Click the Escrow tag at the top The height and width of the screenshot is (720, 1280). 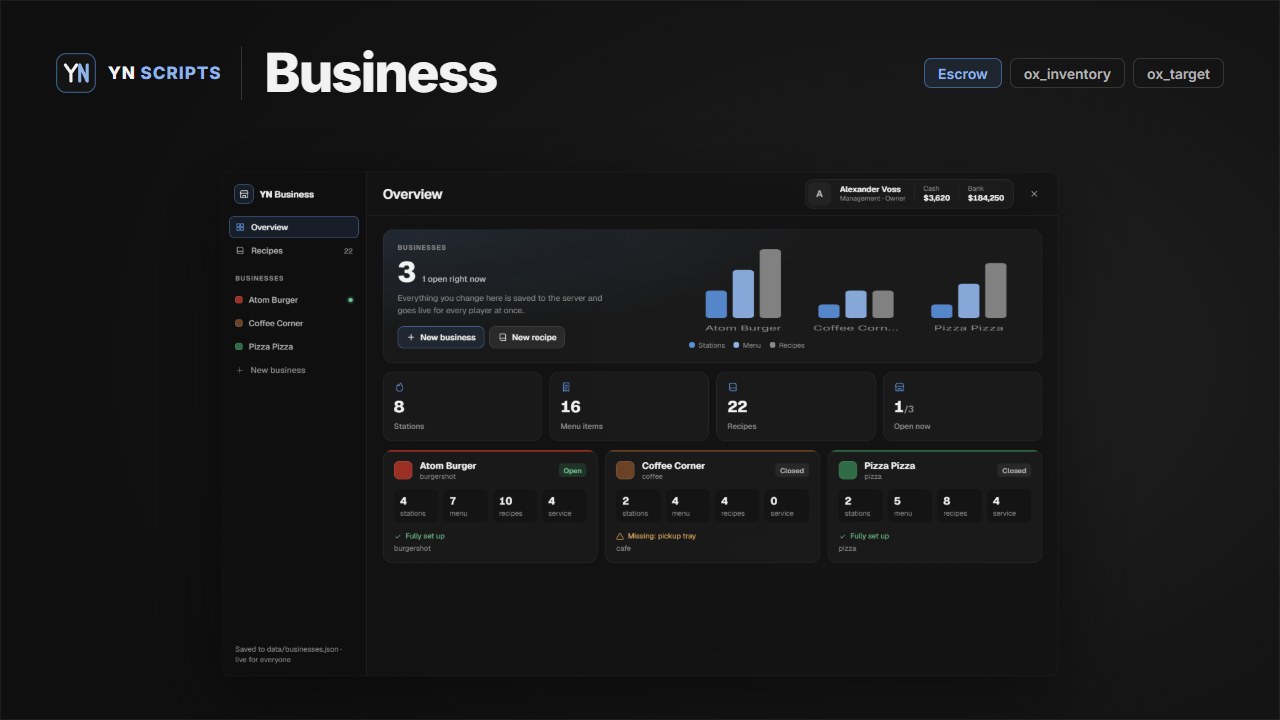point(963,73)
